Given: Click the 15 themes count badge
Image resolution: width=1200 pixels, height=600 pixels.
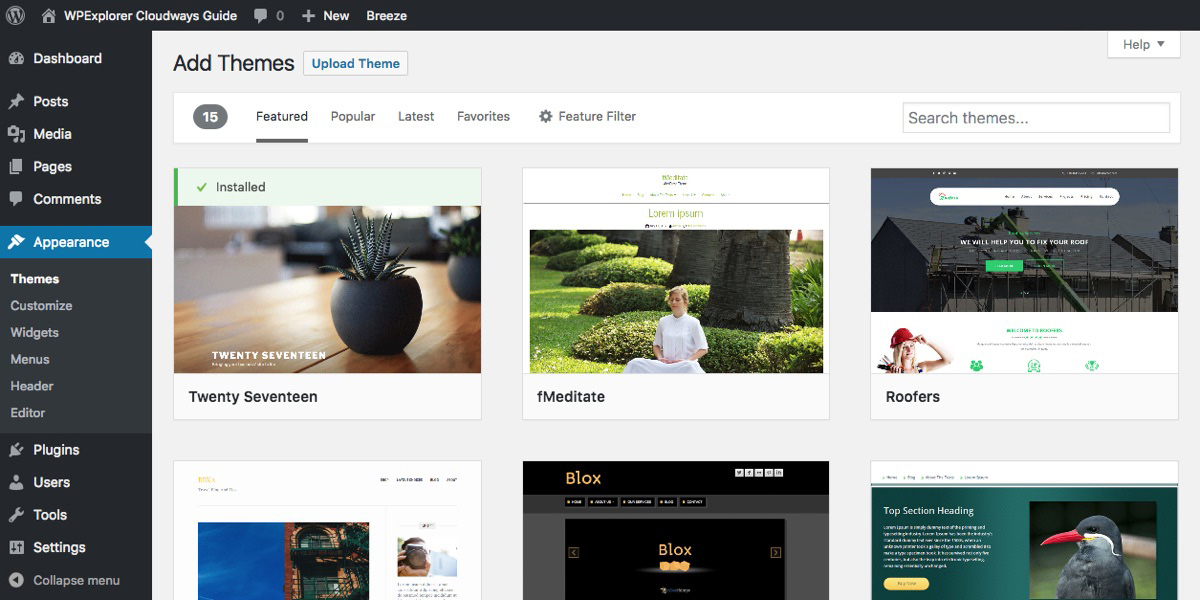Looking at the screenshot, I should tap(210, 117).
